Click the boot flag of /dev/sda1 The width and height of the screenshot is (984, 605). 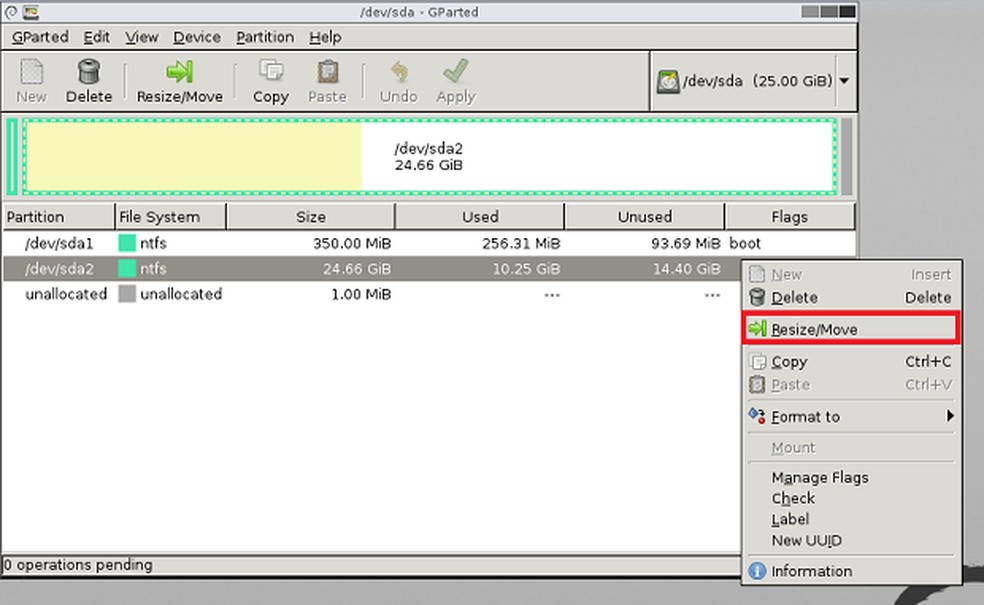pos(745,244)
